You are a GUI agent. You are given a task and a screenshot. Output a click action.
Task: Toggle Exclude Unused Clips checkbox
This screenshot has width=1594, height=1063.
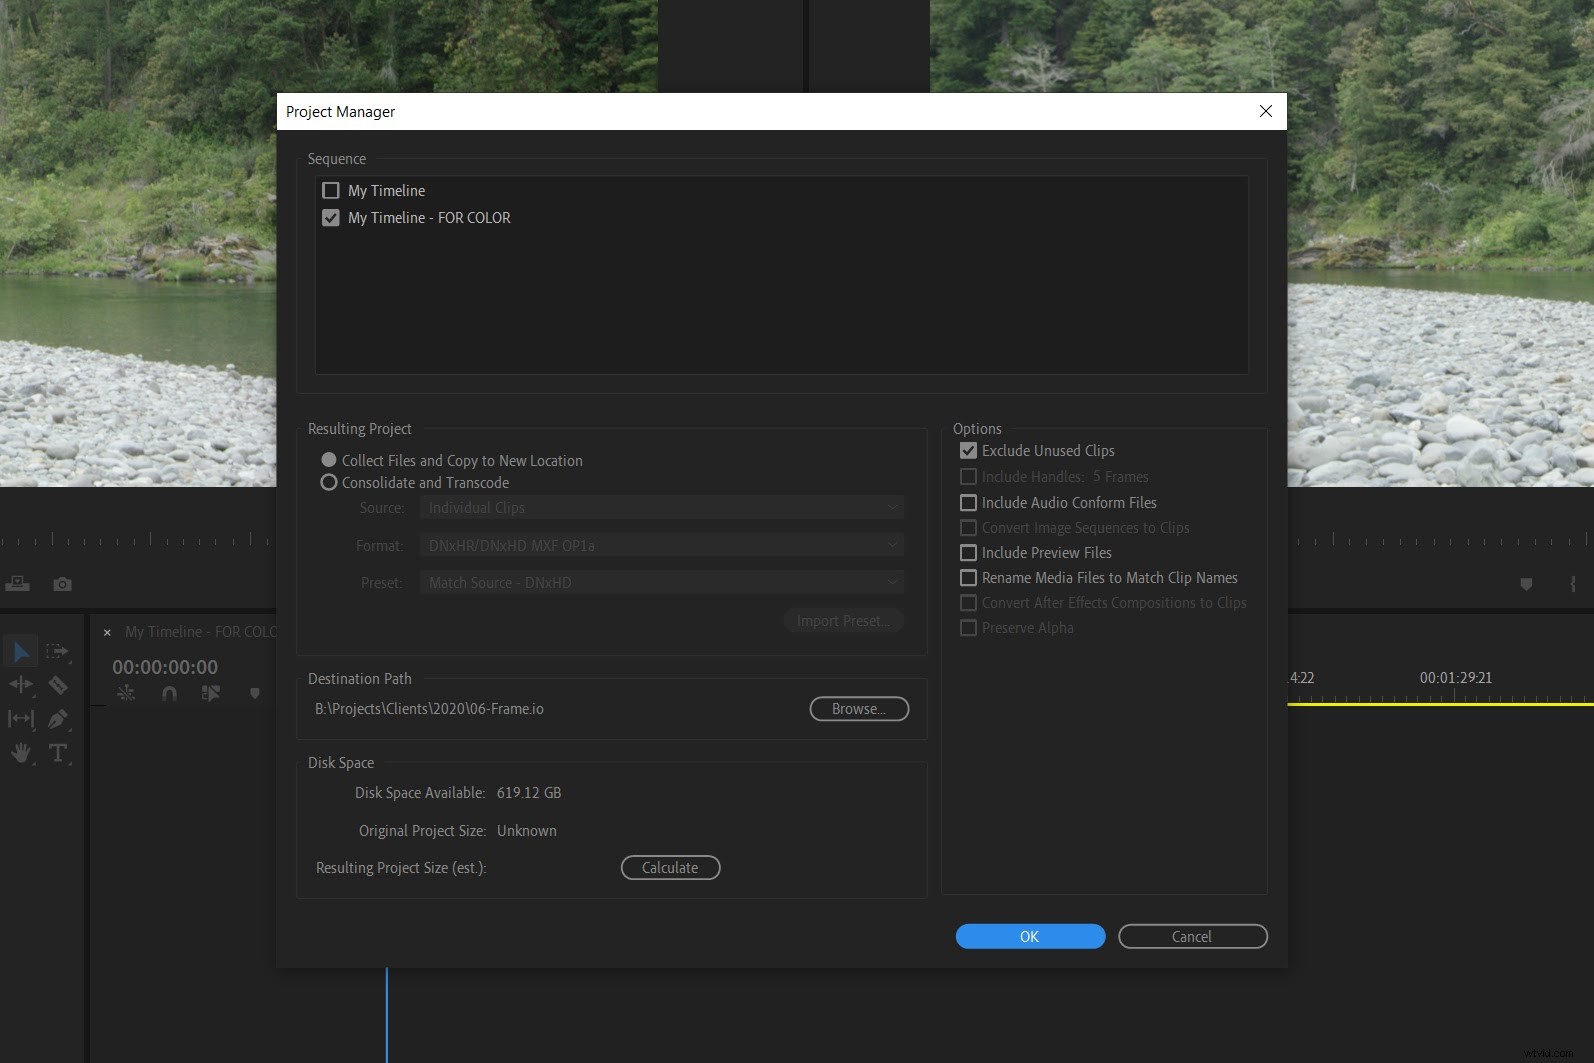[x=968, y=451]
